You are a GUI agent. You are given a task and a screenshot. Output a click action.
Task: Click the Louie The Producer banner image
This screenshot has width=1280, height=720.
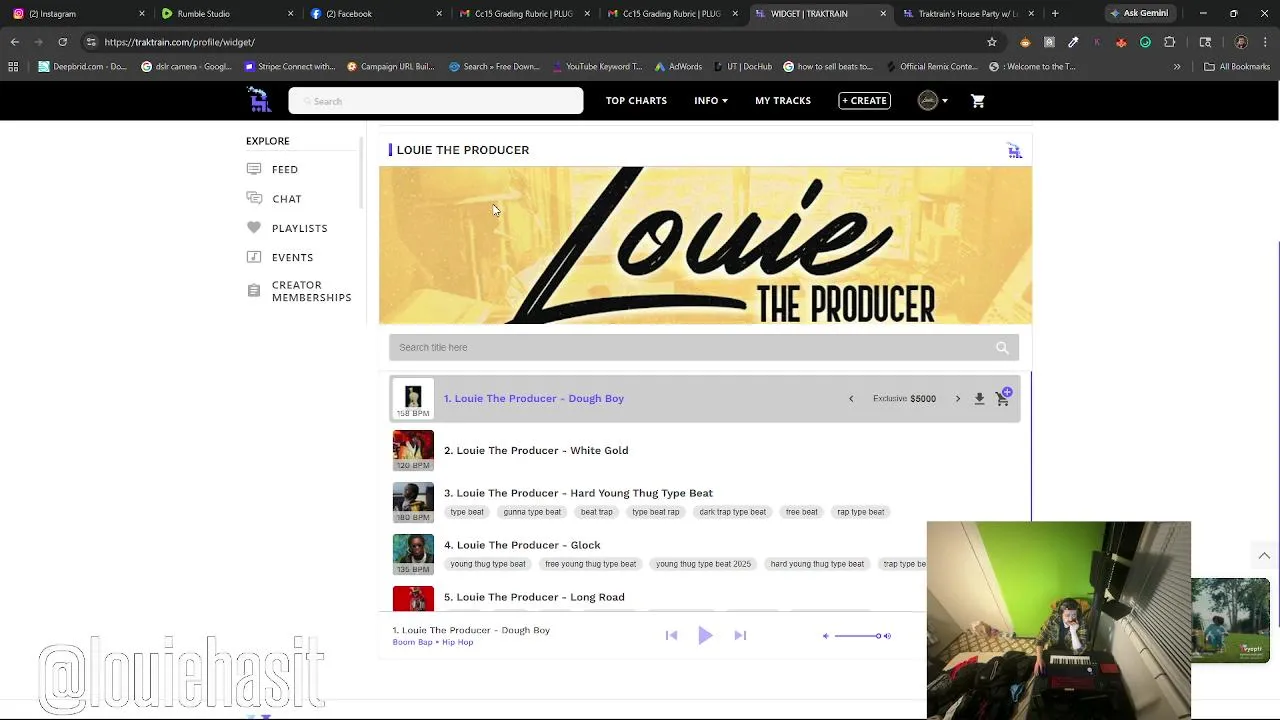[705, 245]
